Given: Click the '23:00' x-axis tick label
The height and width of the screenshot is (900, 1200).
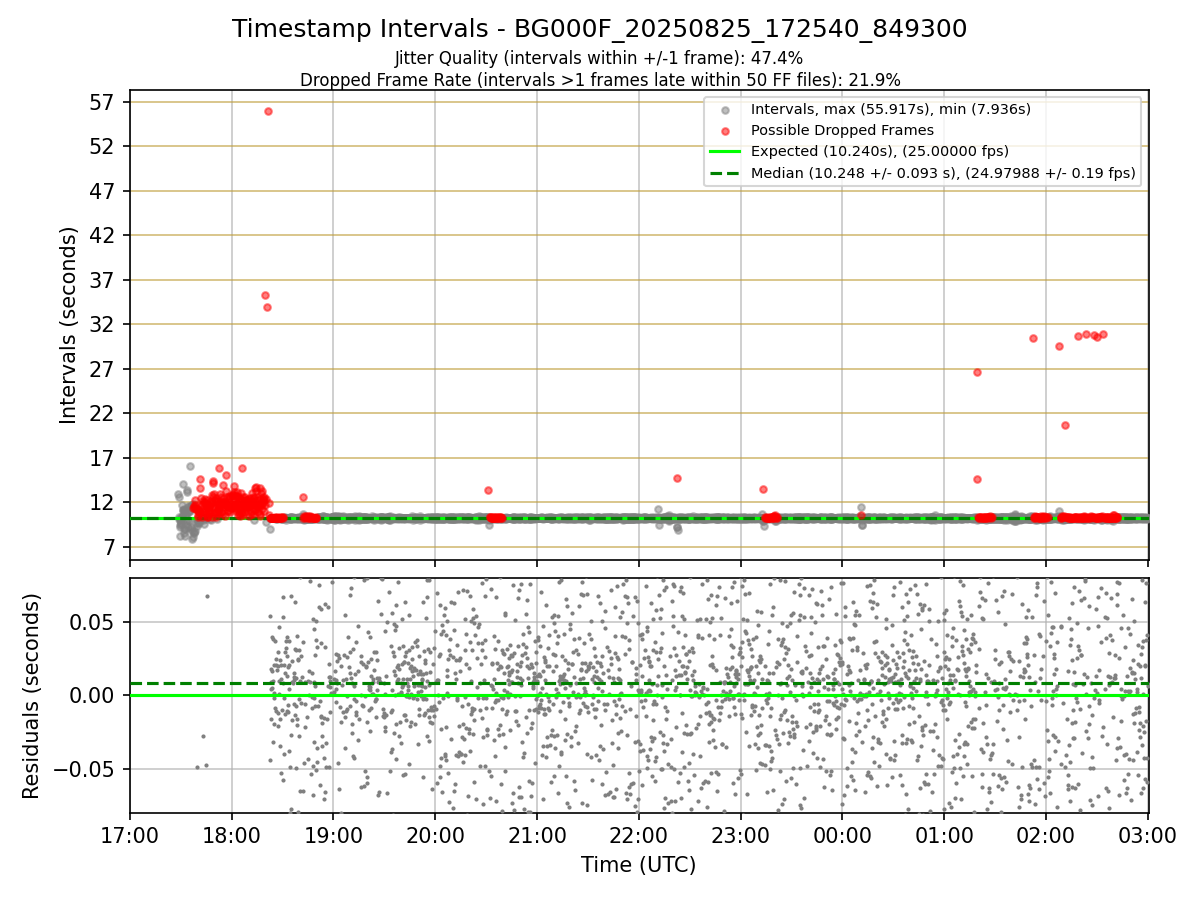Looking at the screenshot, I should coord(741,836).
